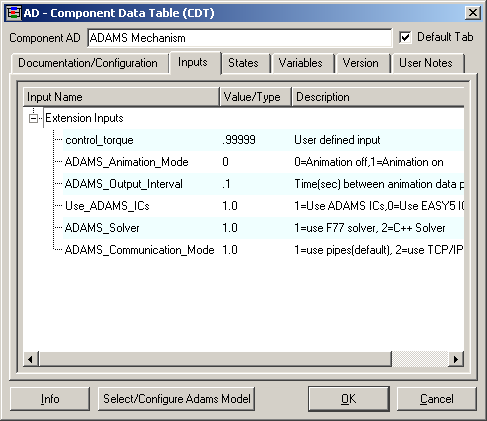487x421 pixels.
Task: Click the Component AD name field
Action: [x=240, y=38]
